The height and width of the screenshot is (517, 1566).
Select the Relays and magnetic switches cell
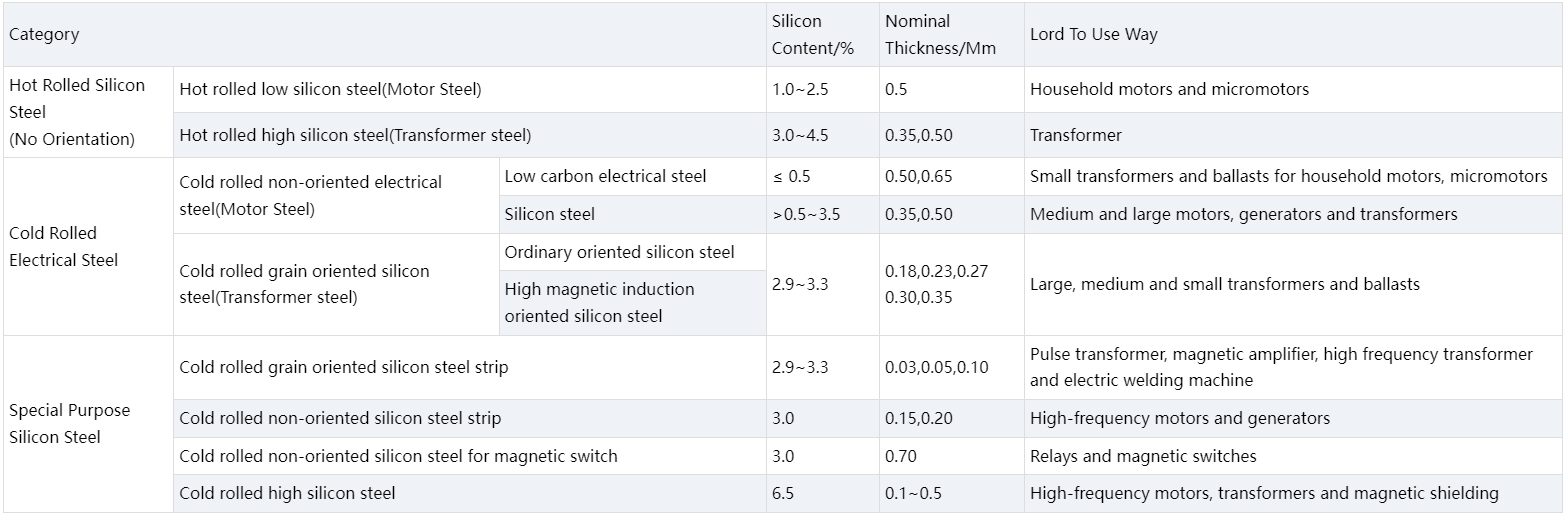click(x=1143, y=456)
